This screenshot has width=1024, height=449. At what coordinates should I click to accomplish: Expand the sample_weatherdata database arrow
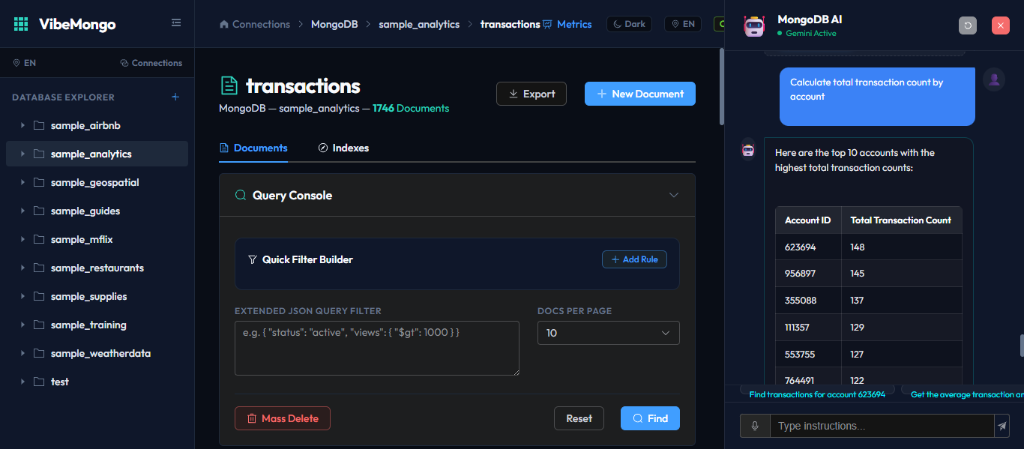(23, 353)
